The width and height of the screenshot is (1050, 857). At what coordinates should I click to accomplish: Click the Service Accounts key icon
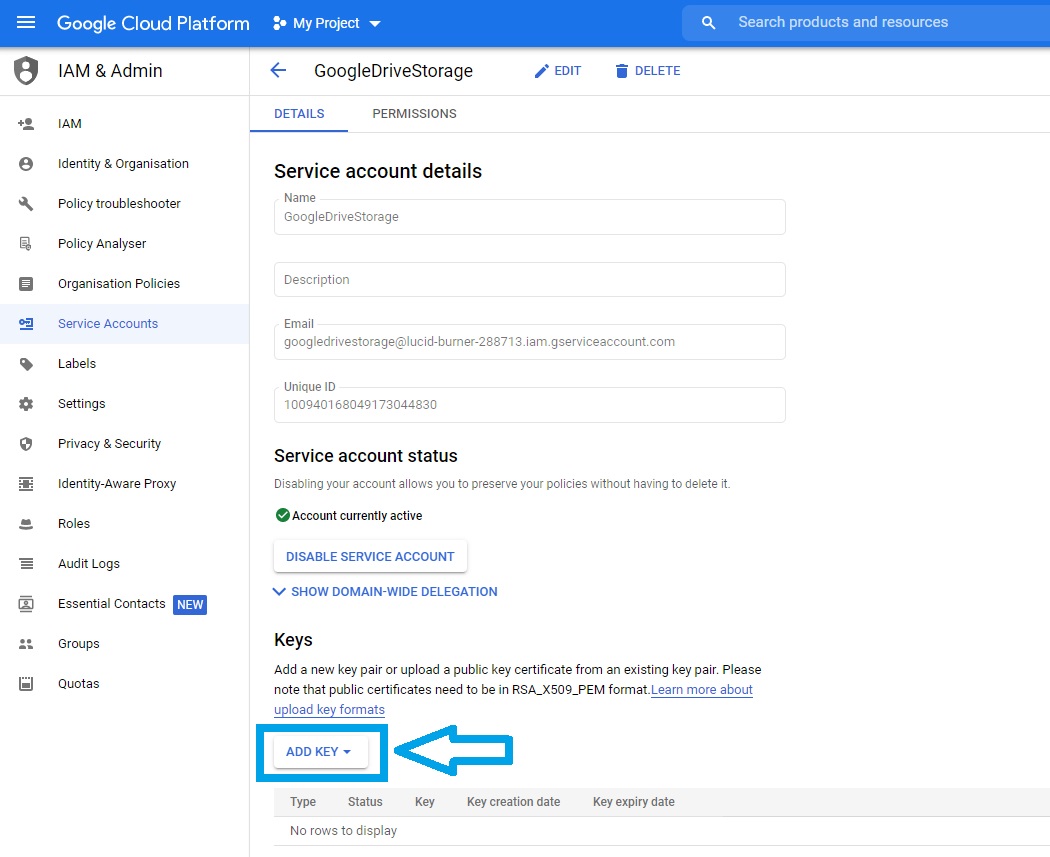pyautogui.click(x=26, y=324)
